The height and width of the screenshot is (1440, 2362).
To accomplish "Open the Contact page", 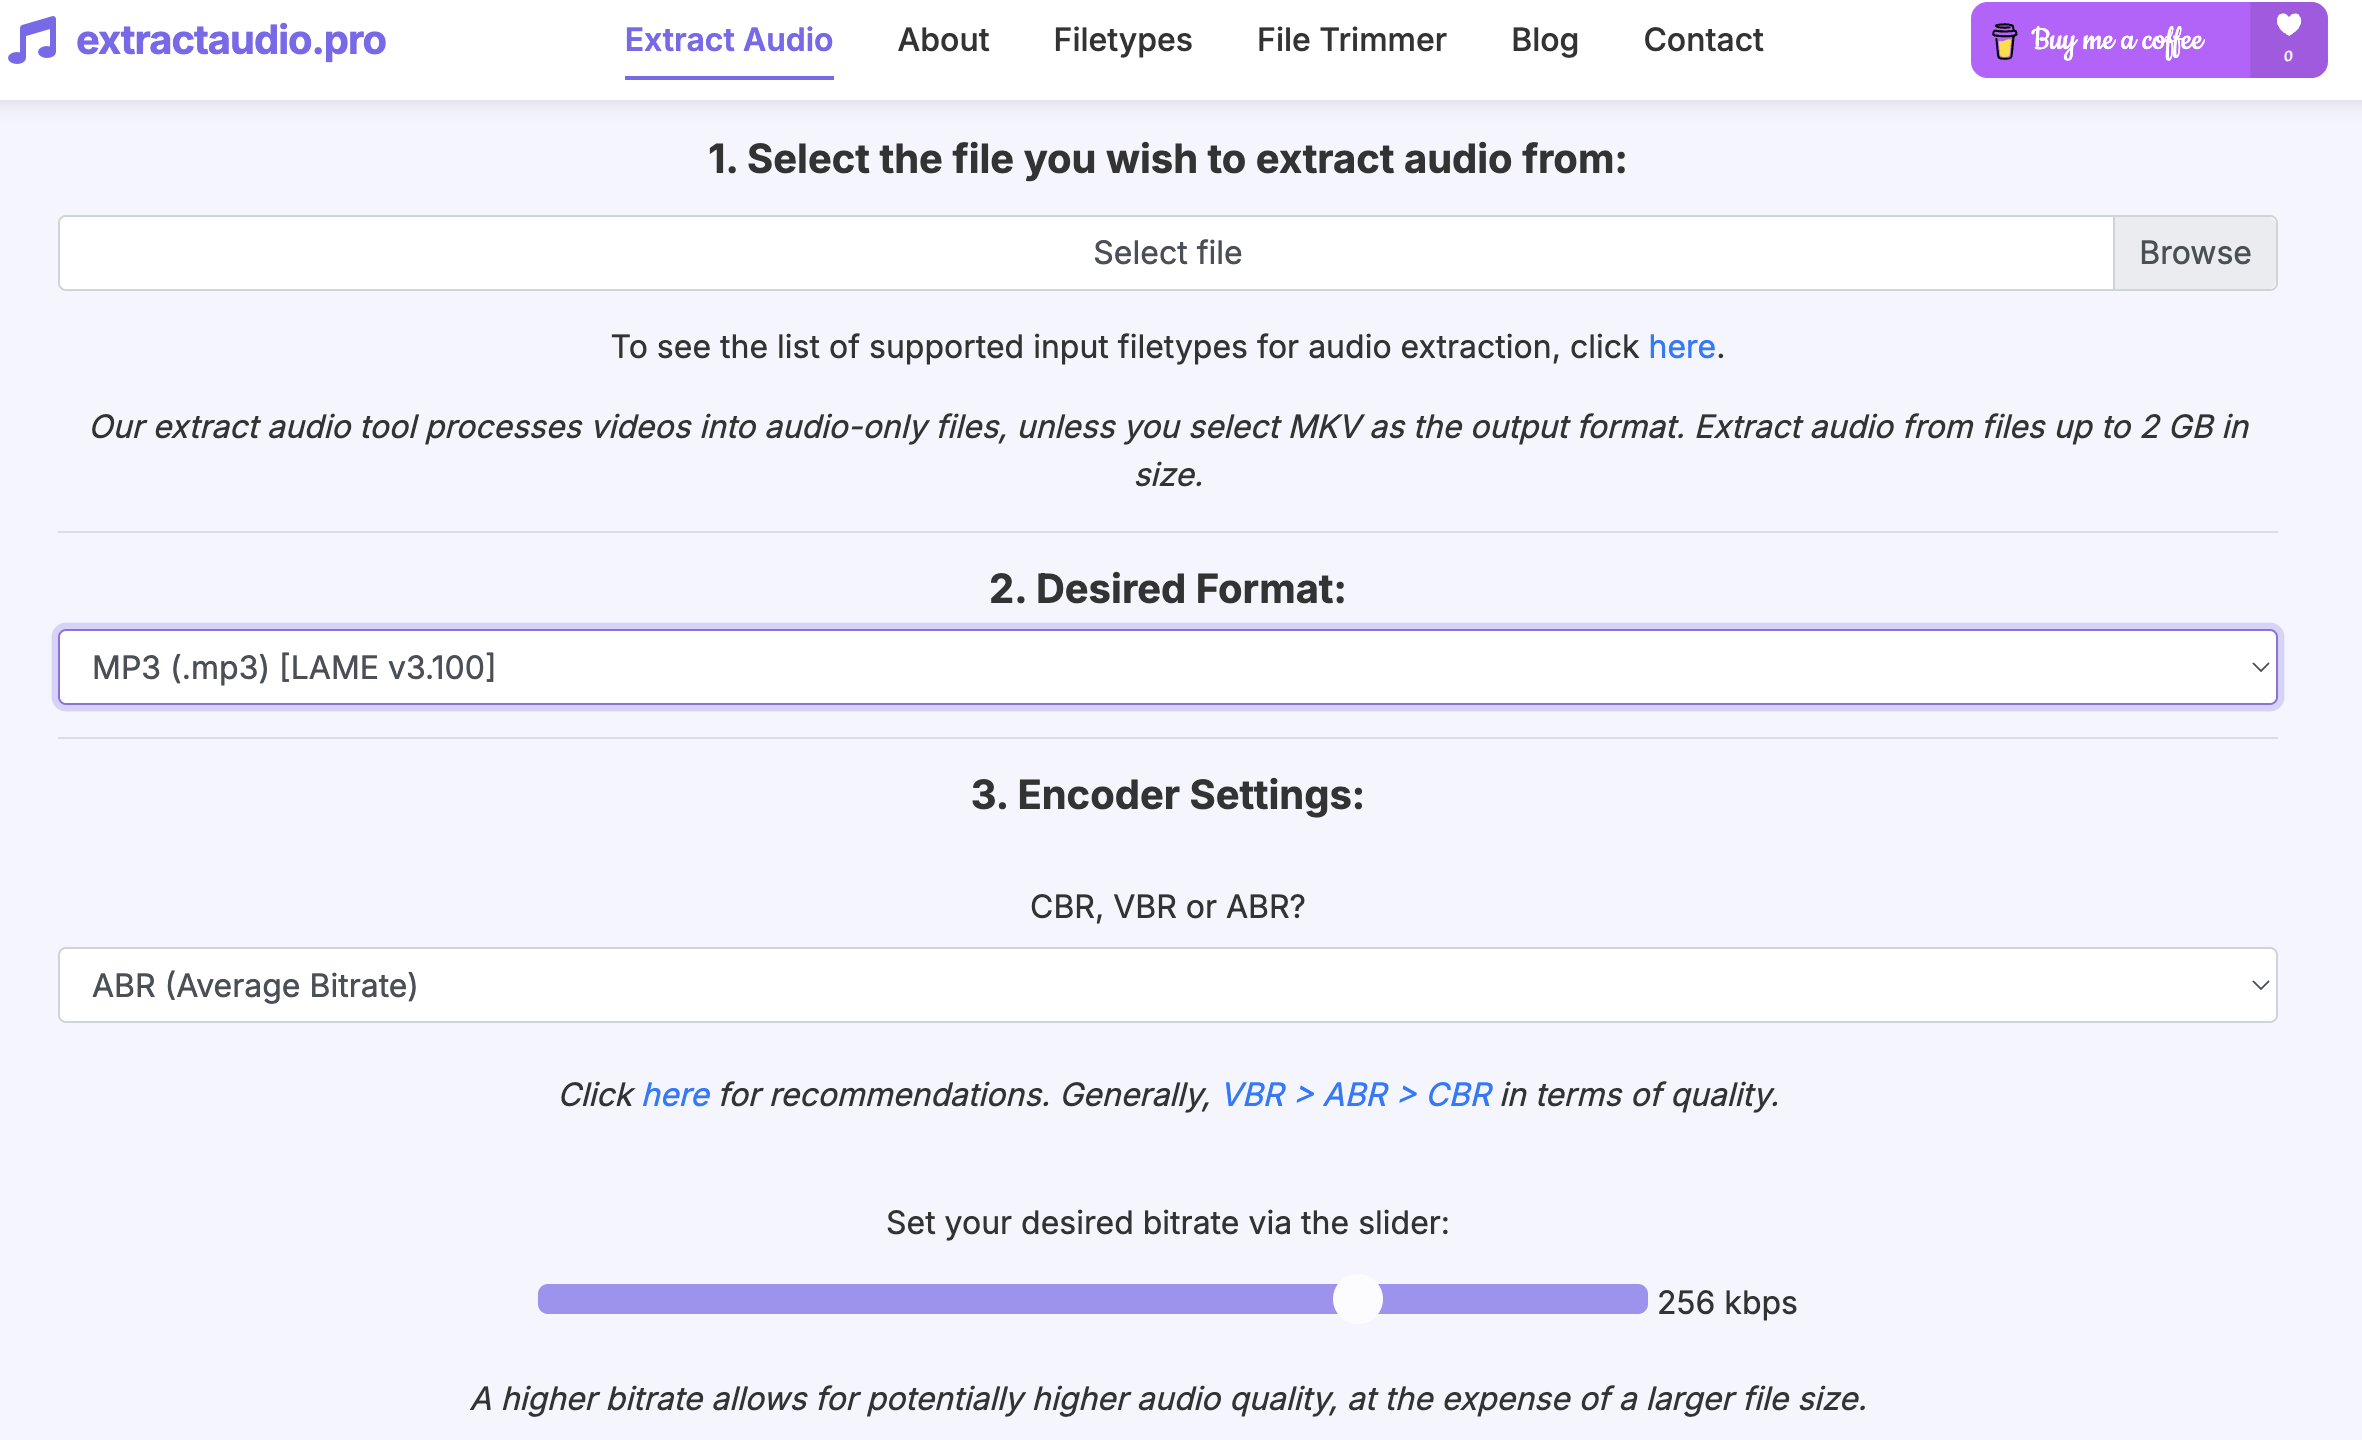I will 1703,40.
